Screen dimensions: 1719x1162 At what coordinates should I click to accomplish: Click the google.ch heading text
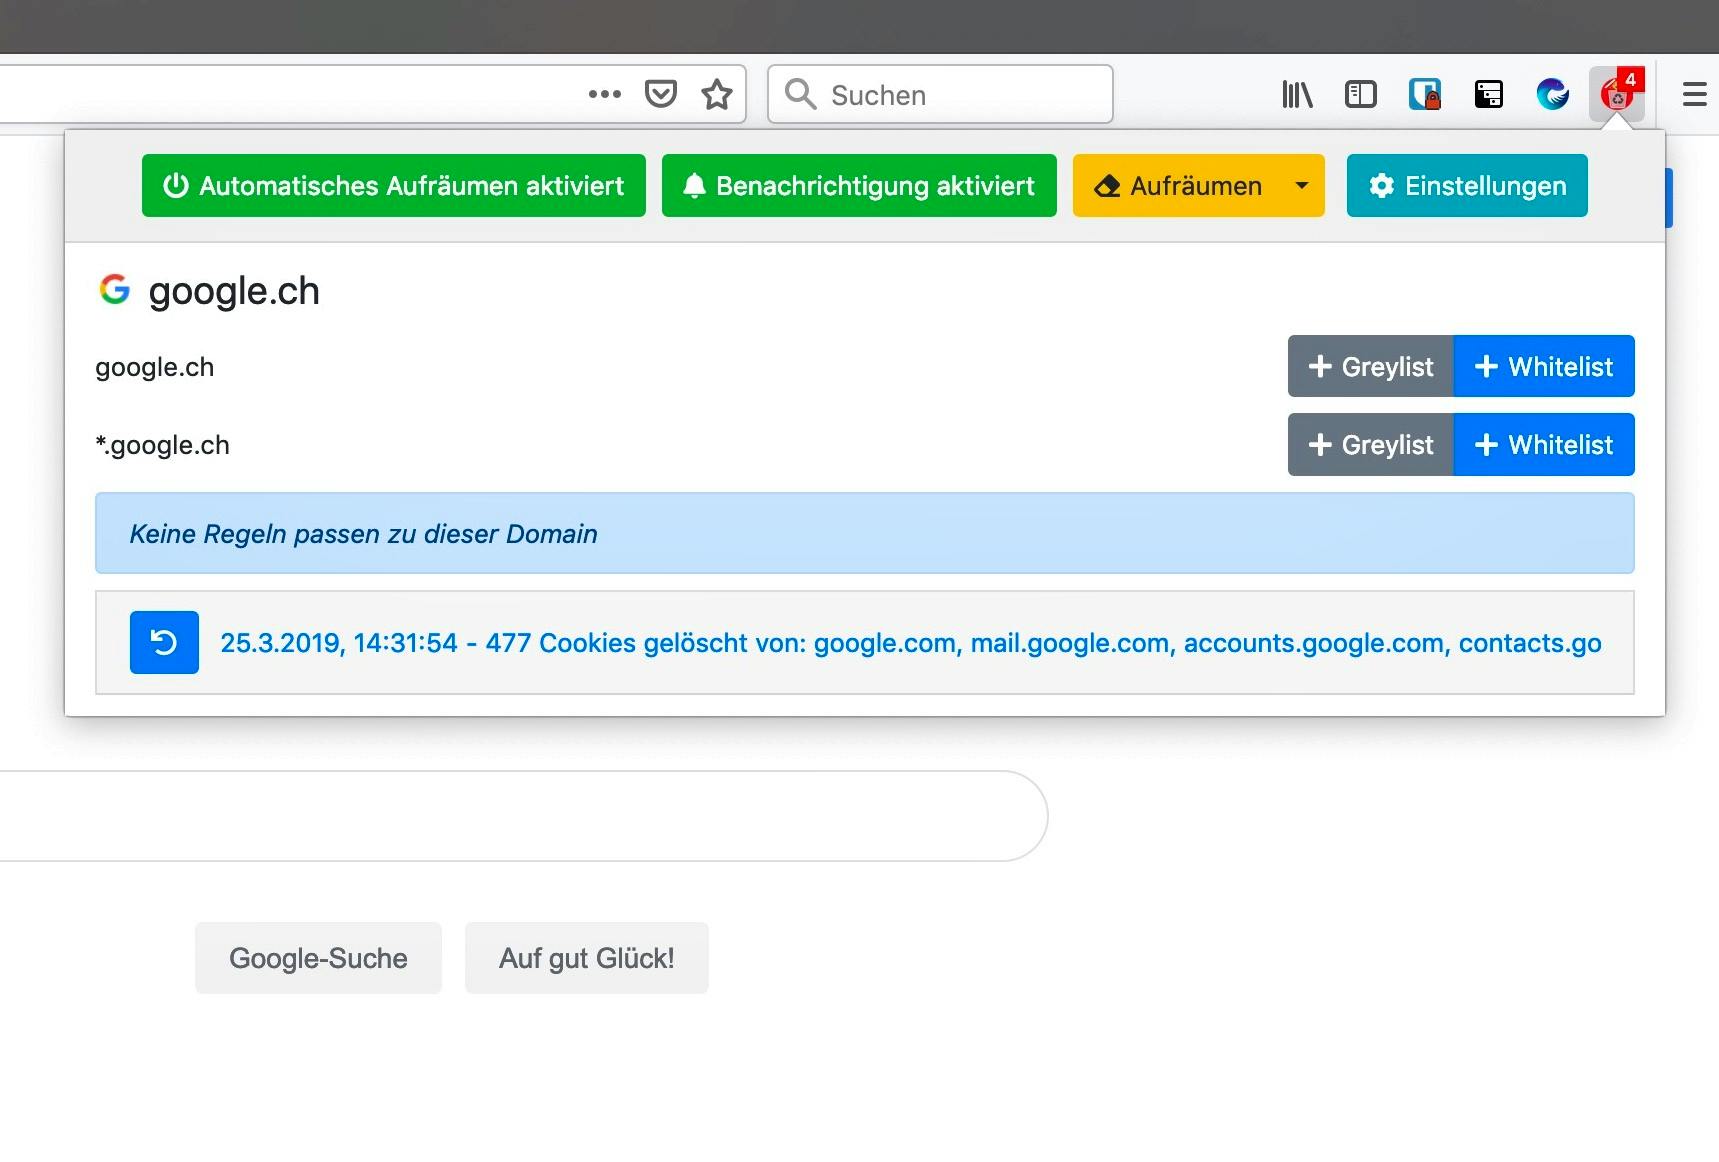(x=234, y=291)
